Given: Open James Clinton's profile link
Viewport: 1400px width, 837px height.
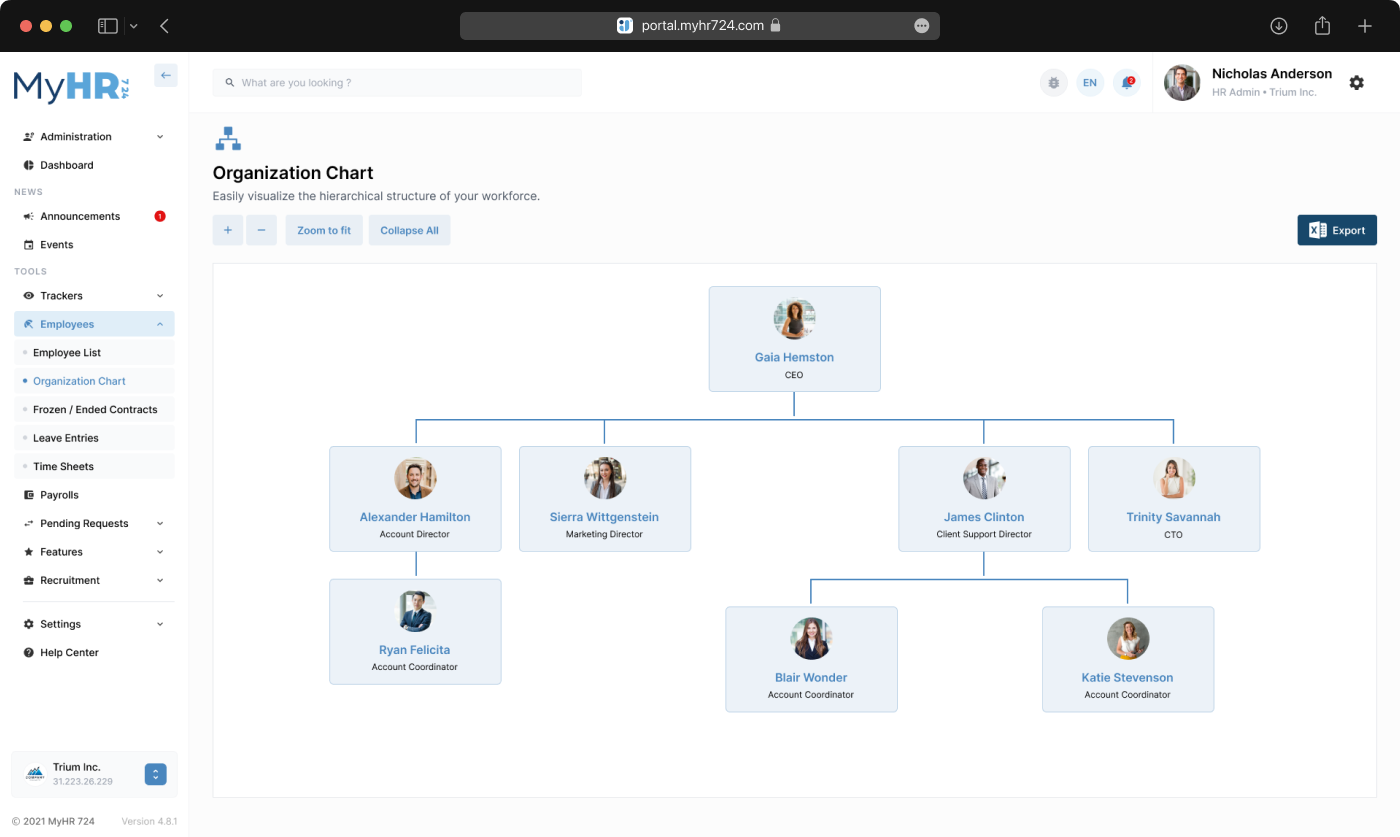Looking at the screenshot, I should [x=984, y=517].
